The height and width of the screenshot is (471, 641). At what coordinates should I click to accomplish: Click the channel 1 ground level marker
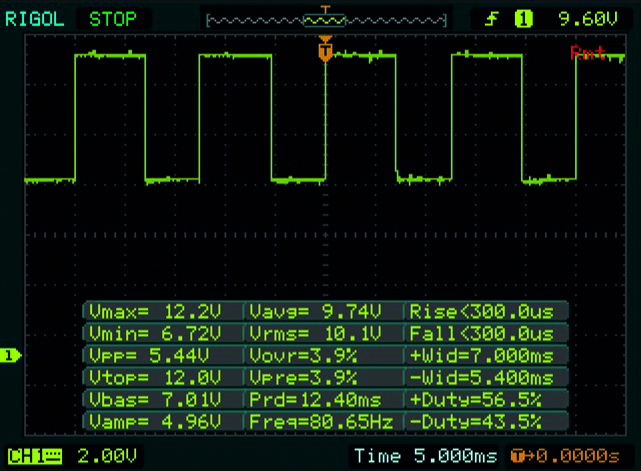pyautogui.click(x=11, y=355)
